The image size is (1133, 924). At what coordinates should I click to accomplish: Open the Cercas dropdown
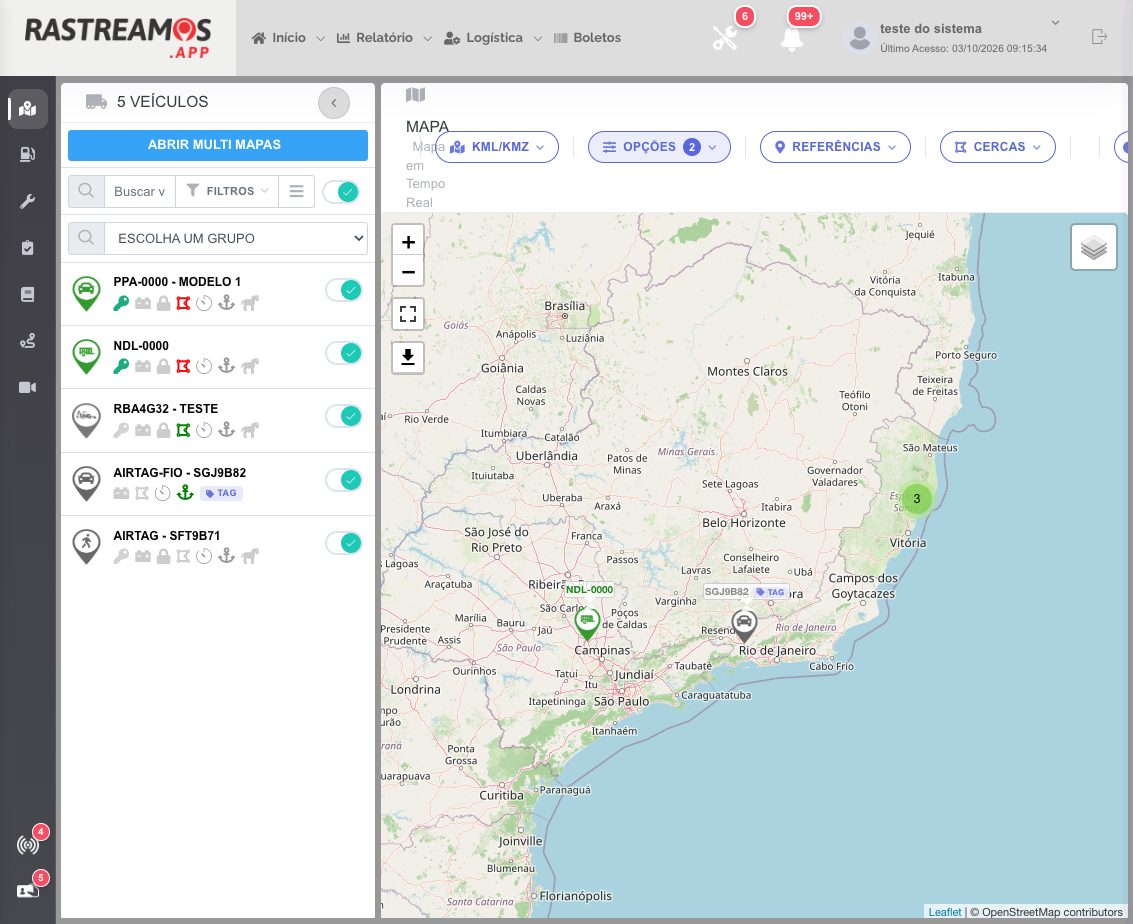997,147
